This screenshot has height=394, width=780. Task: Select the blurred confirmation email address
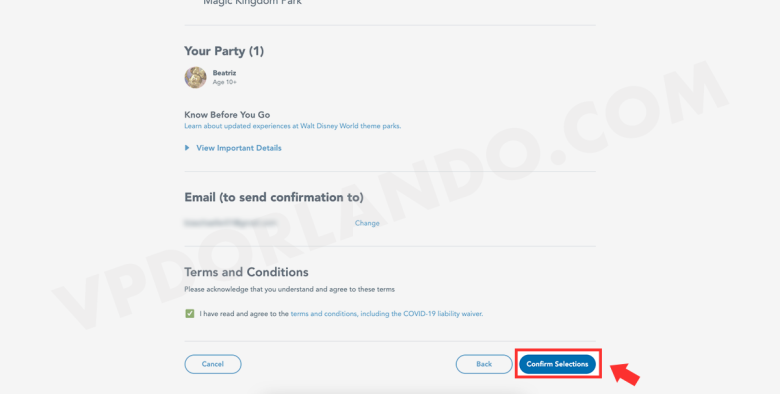230,223
